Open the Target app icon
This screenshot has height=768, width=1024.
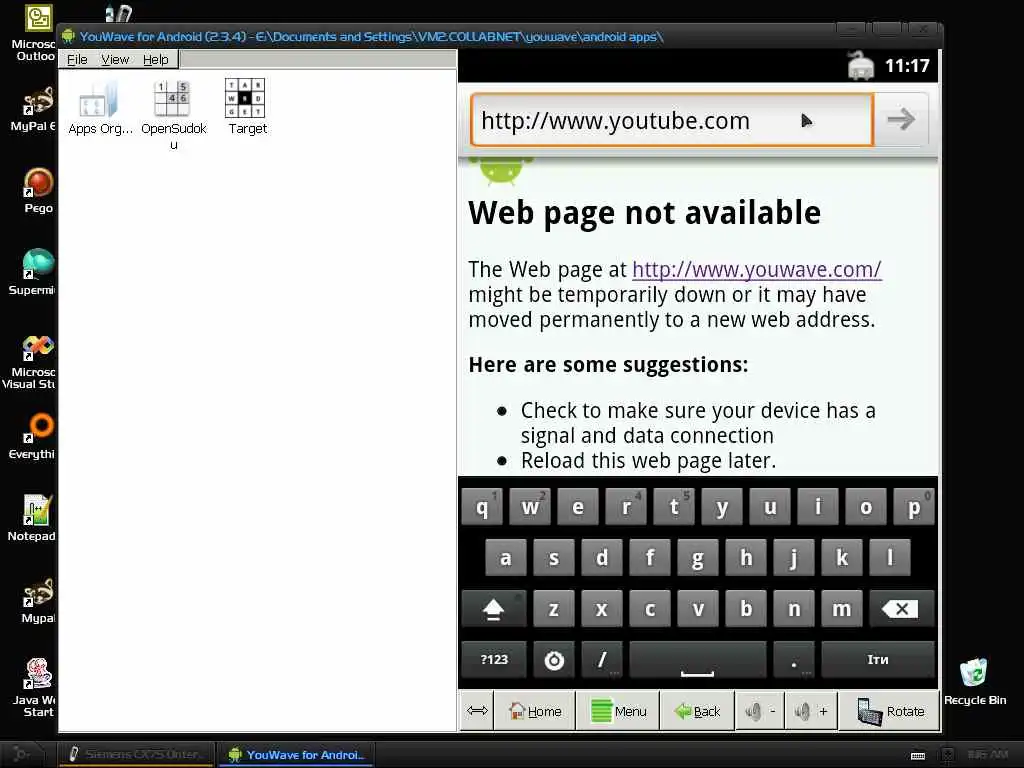coord(246,108)
